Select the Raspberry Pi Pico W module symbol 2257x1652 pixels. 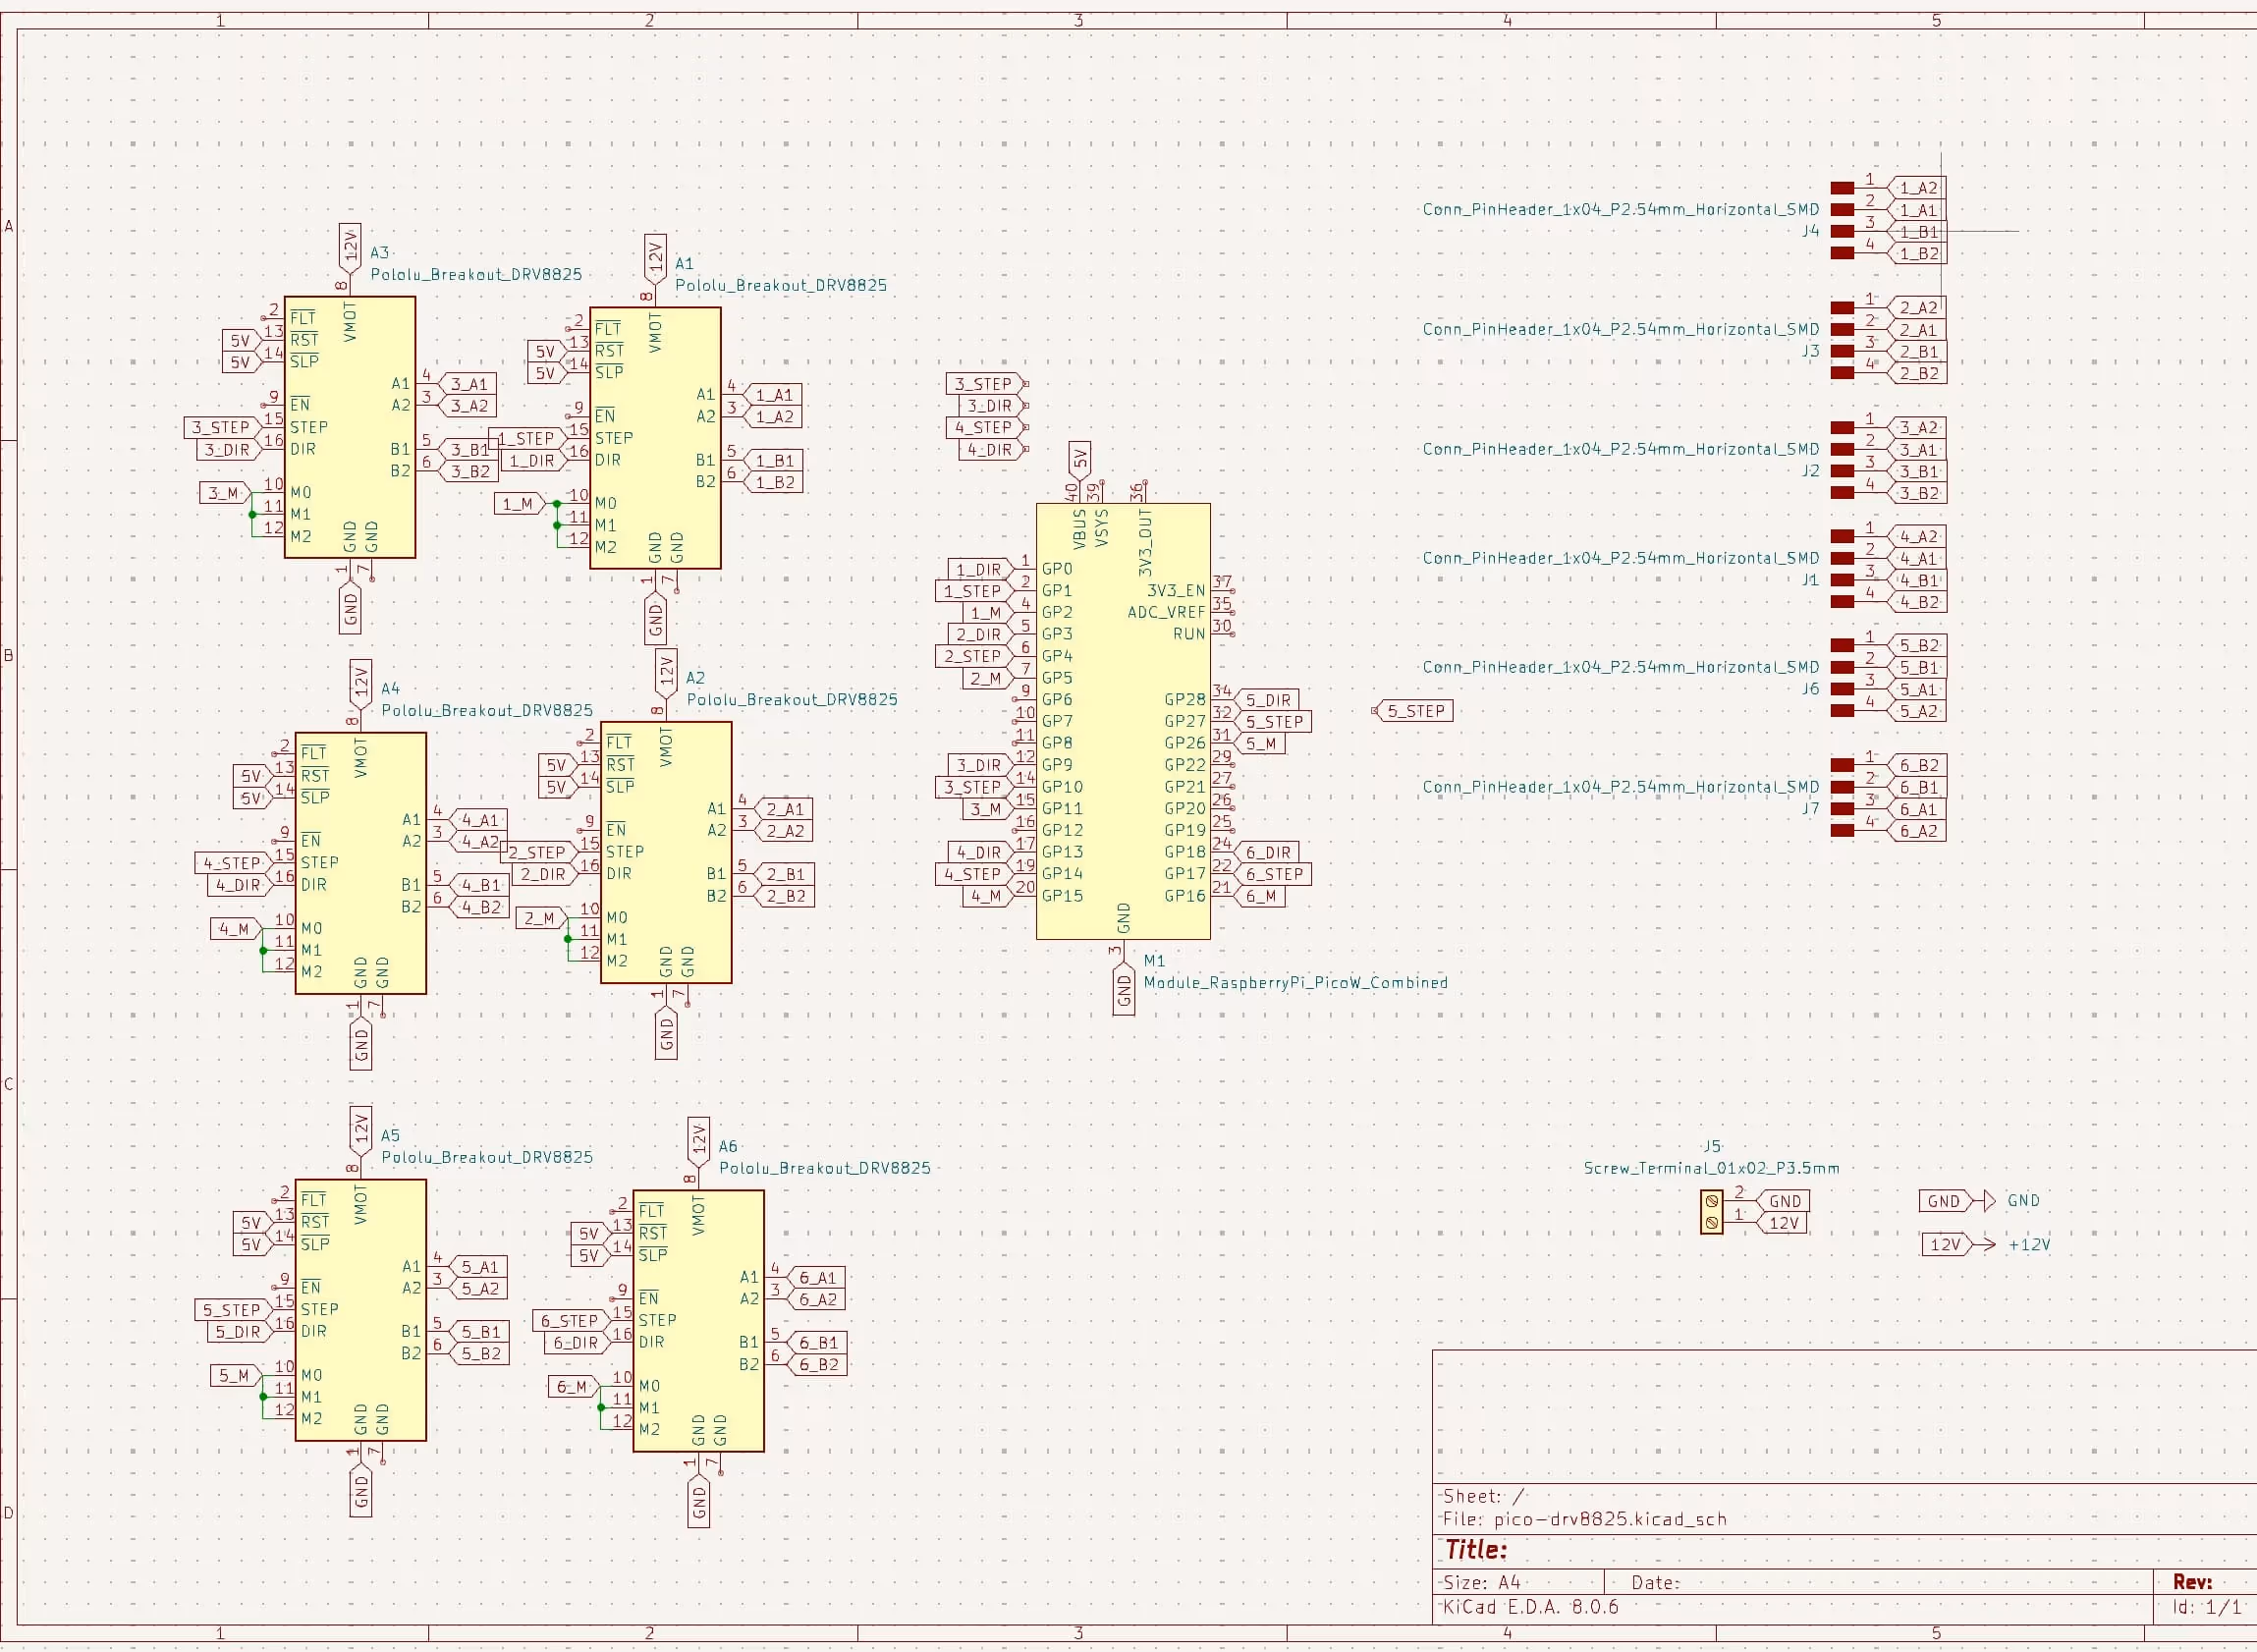click(1122, 720)
